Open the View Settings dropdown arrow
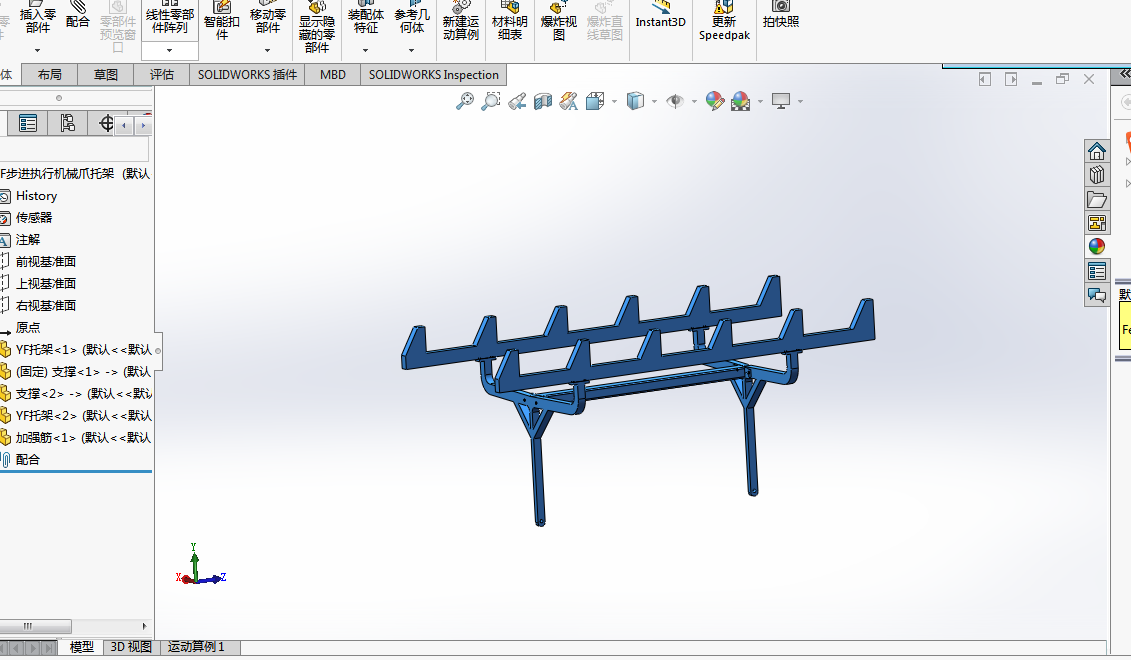This screenshot has height=660, width=1131. 801,102
